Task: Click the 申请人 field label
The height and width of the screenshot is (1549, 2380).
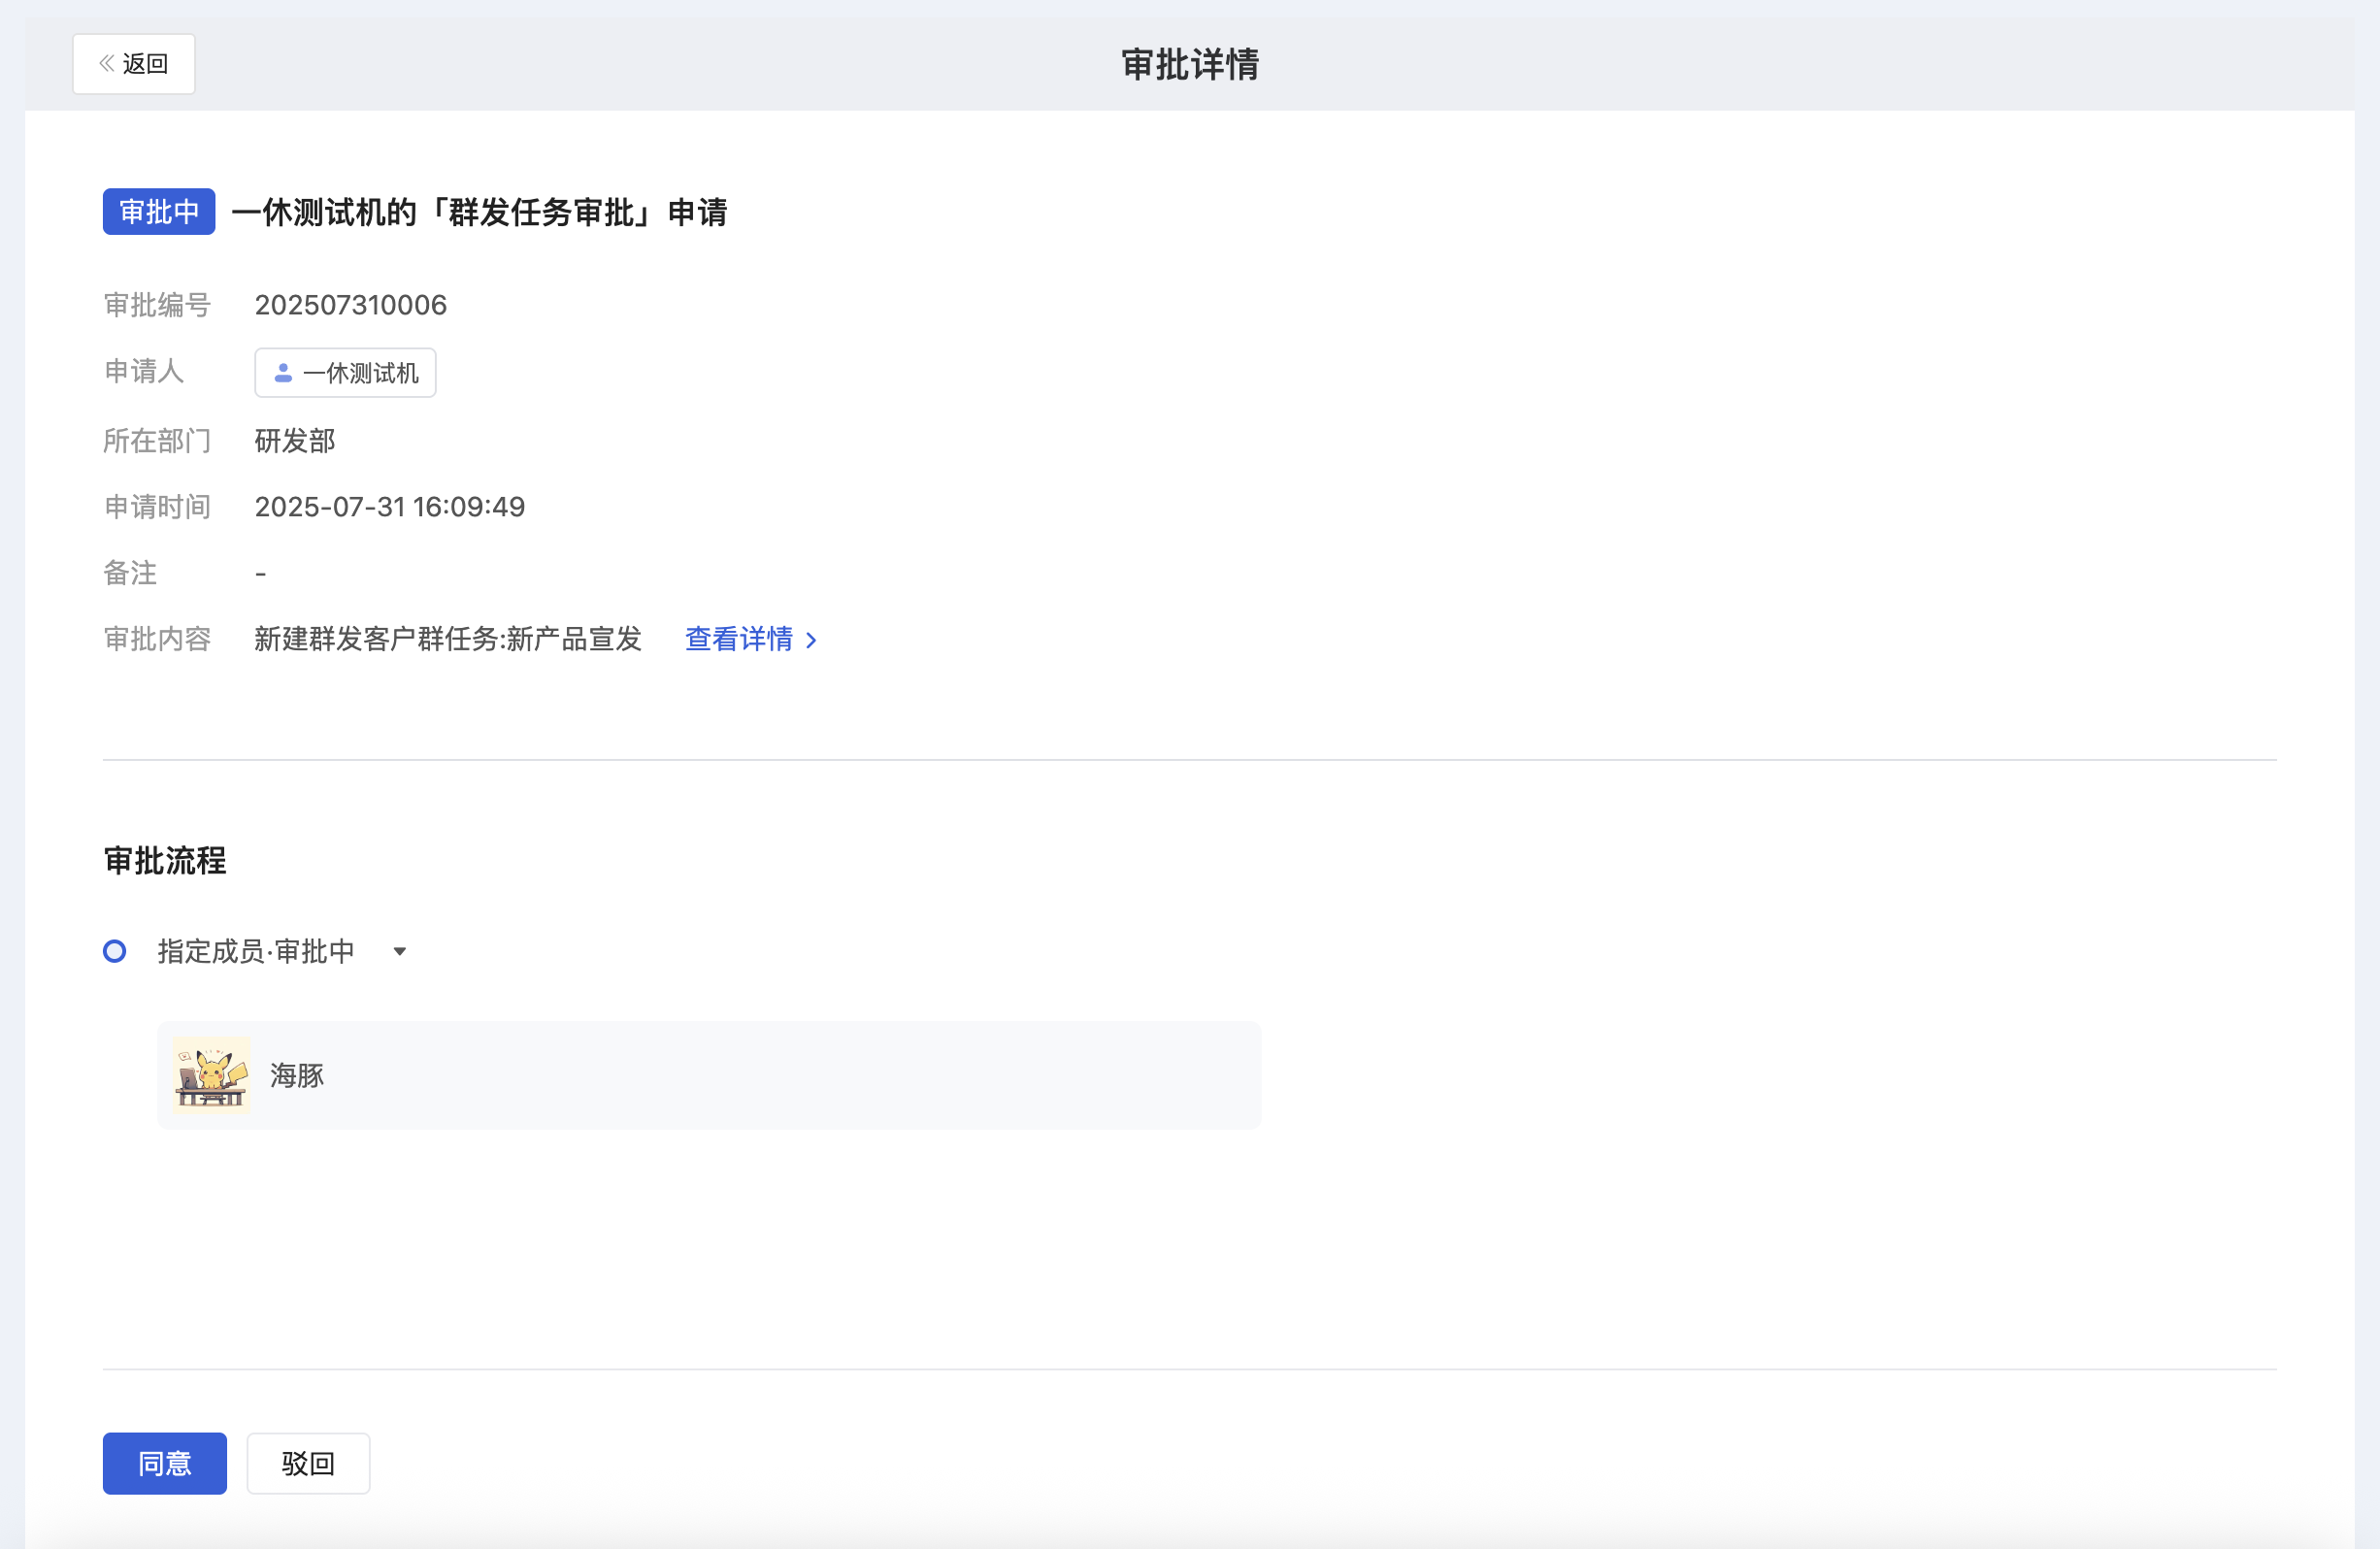Action: click(x=143, y=371)
